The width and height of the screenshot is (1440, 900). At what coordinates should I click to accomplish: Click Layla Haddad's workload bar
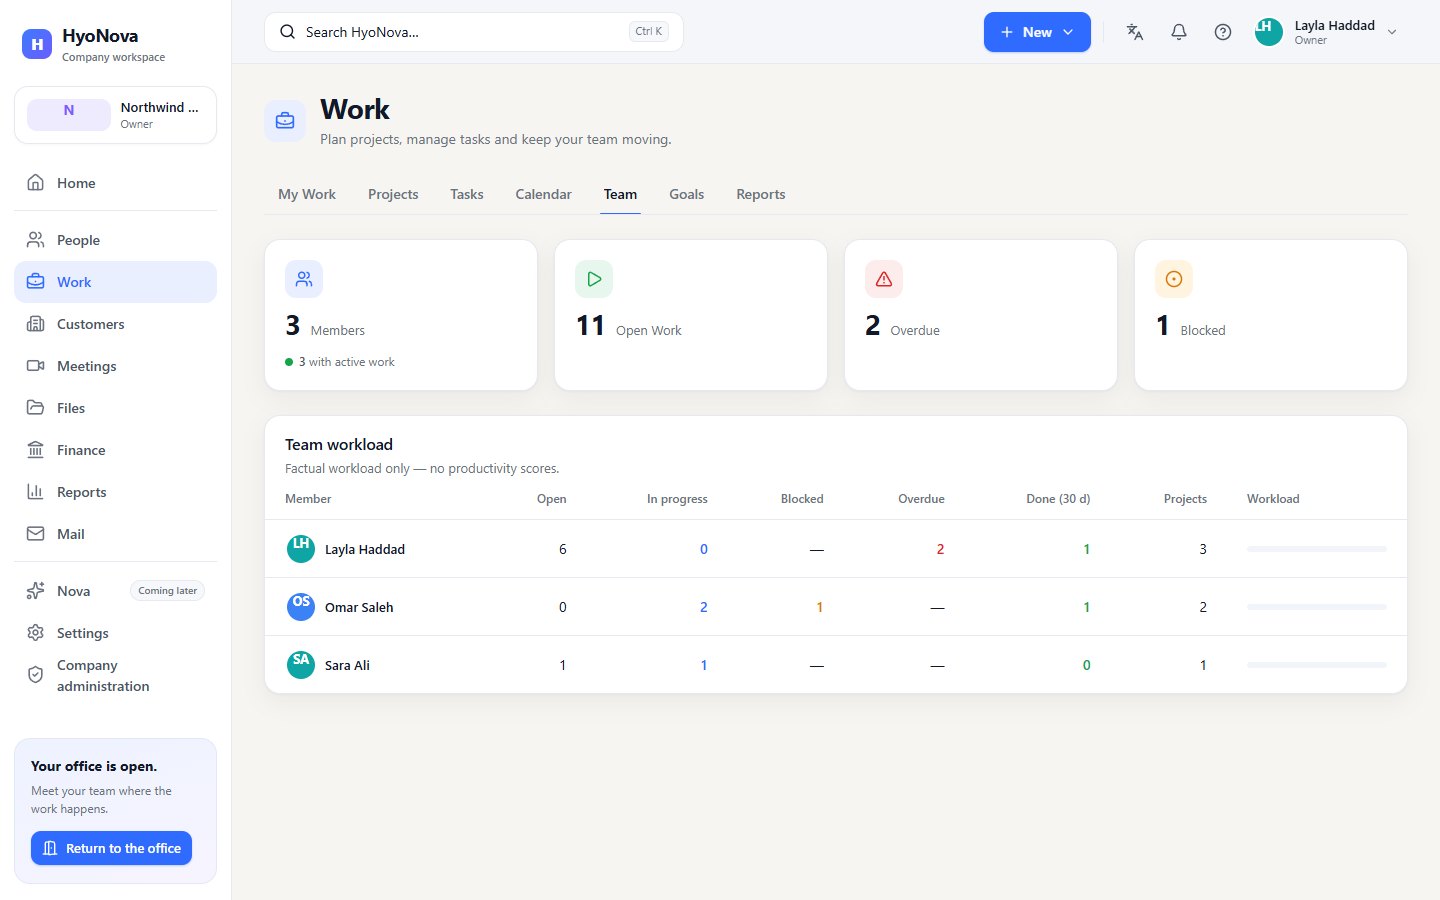point(1317,549)
